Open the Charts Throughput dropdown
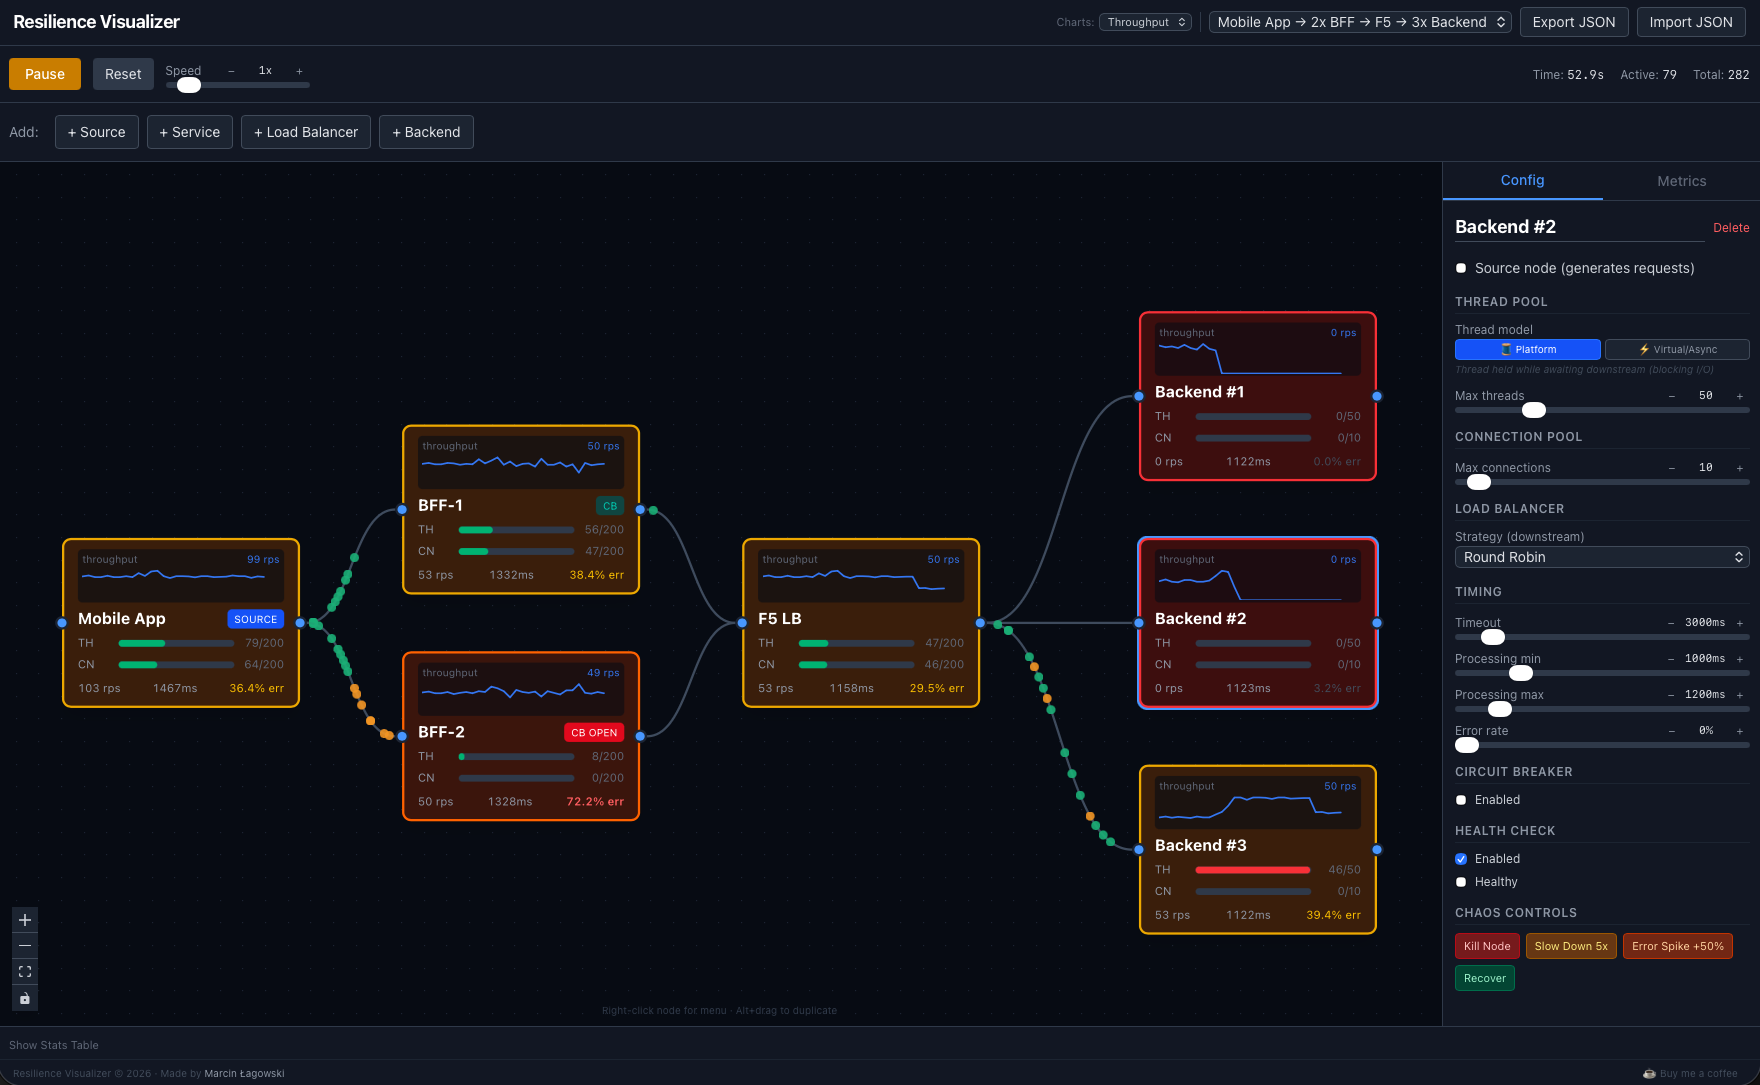Image resolution: width=1760 pixels, height=1085 pixels. pos(1145,21)
